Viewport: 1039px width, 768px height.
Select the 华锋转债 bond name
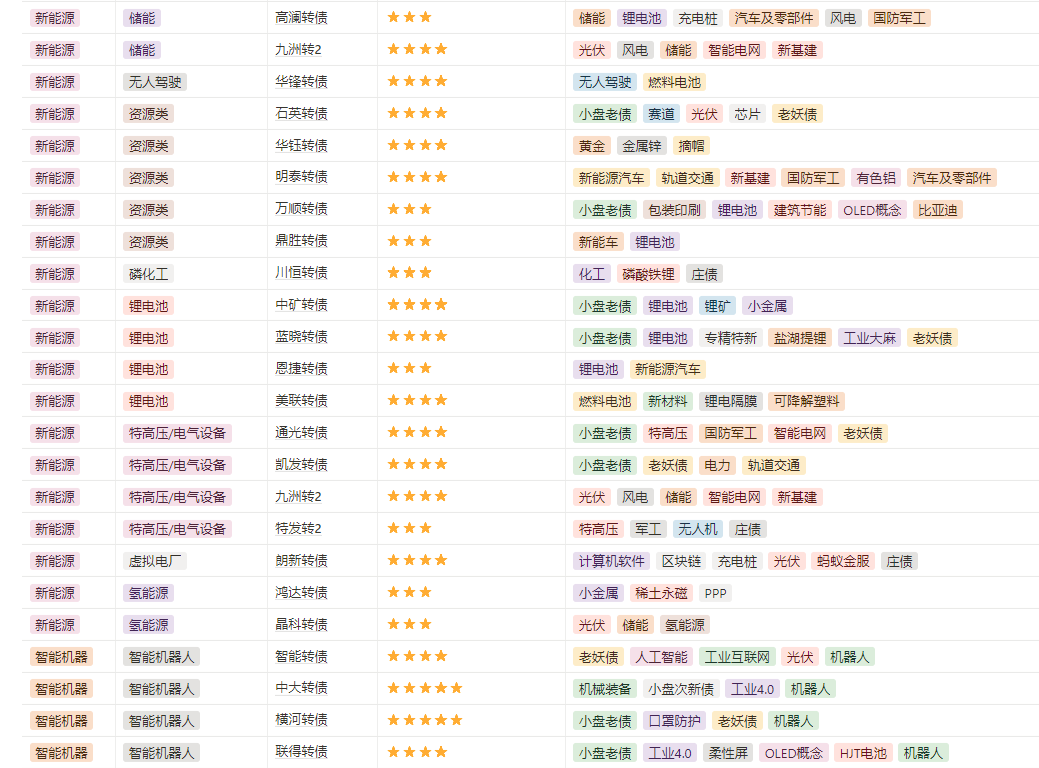pyautogui.click(x=301, y=82)
